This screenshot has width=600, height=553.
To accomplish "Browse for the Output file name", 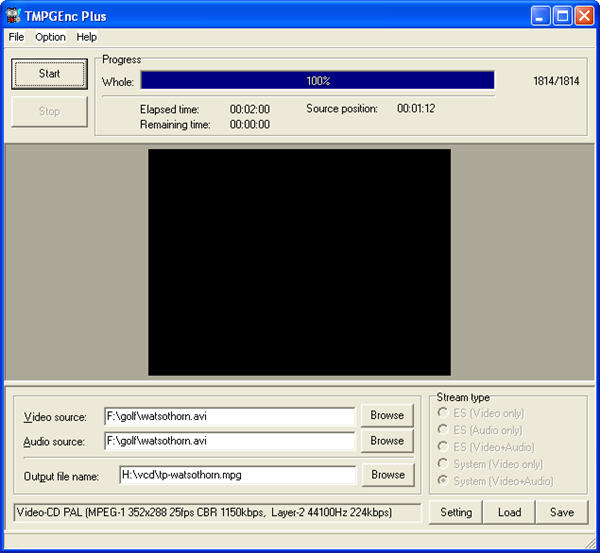I will (x=388, y=475).
